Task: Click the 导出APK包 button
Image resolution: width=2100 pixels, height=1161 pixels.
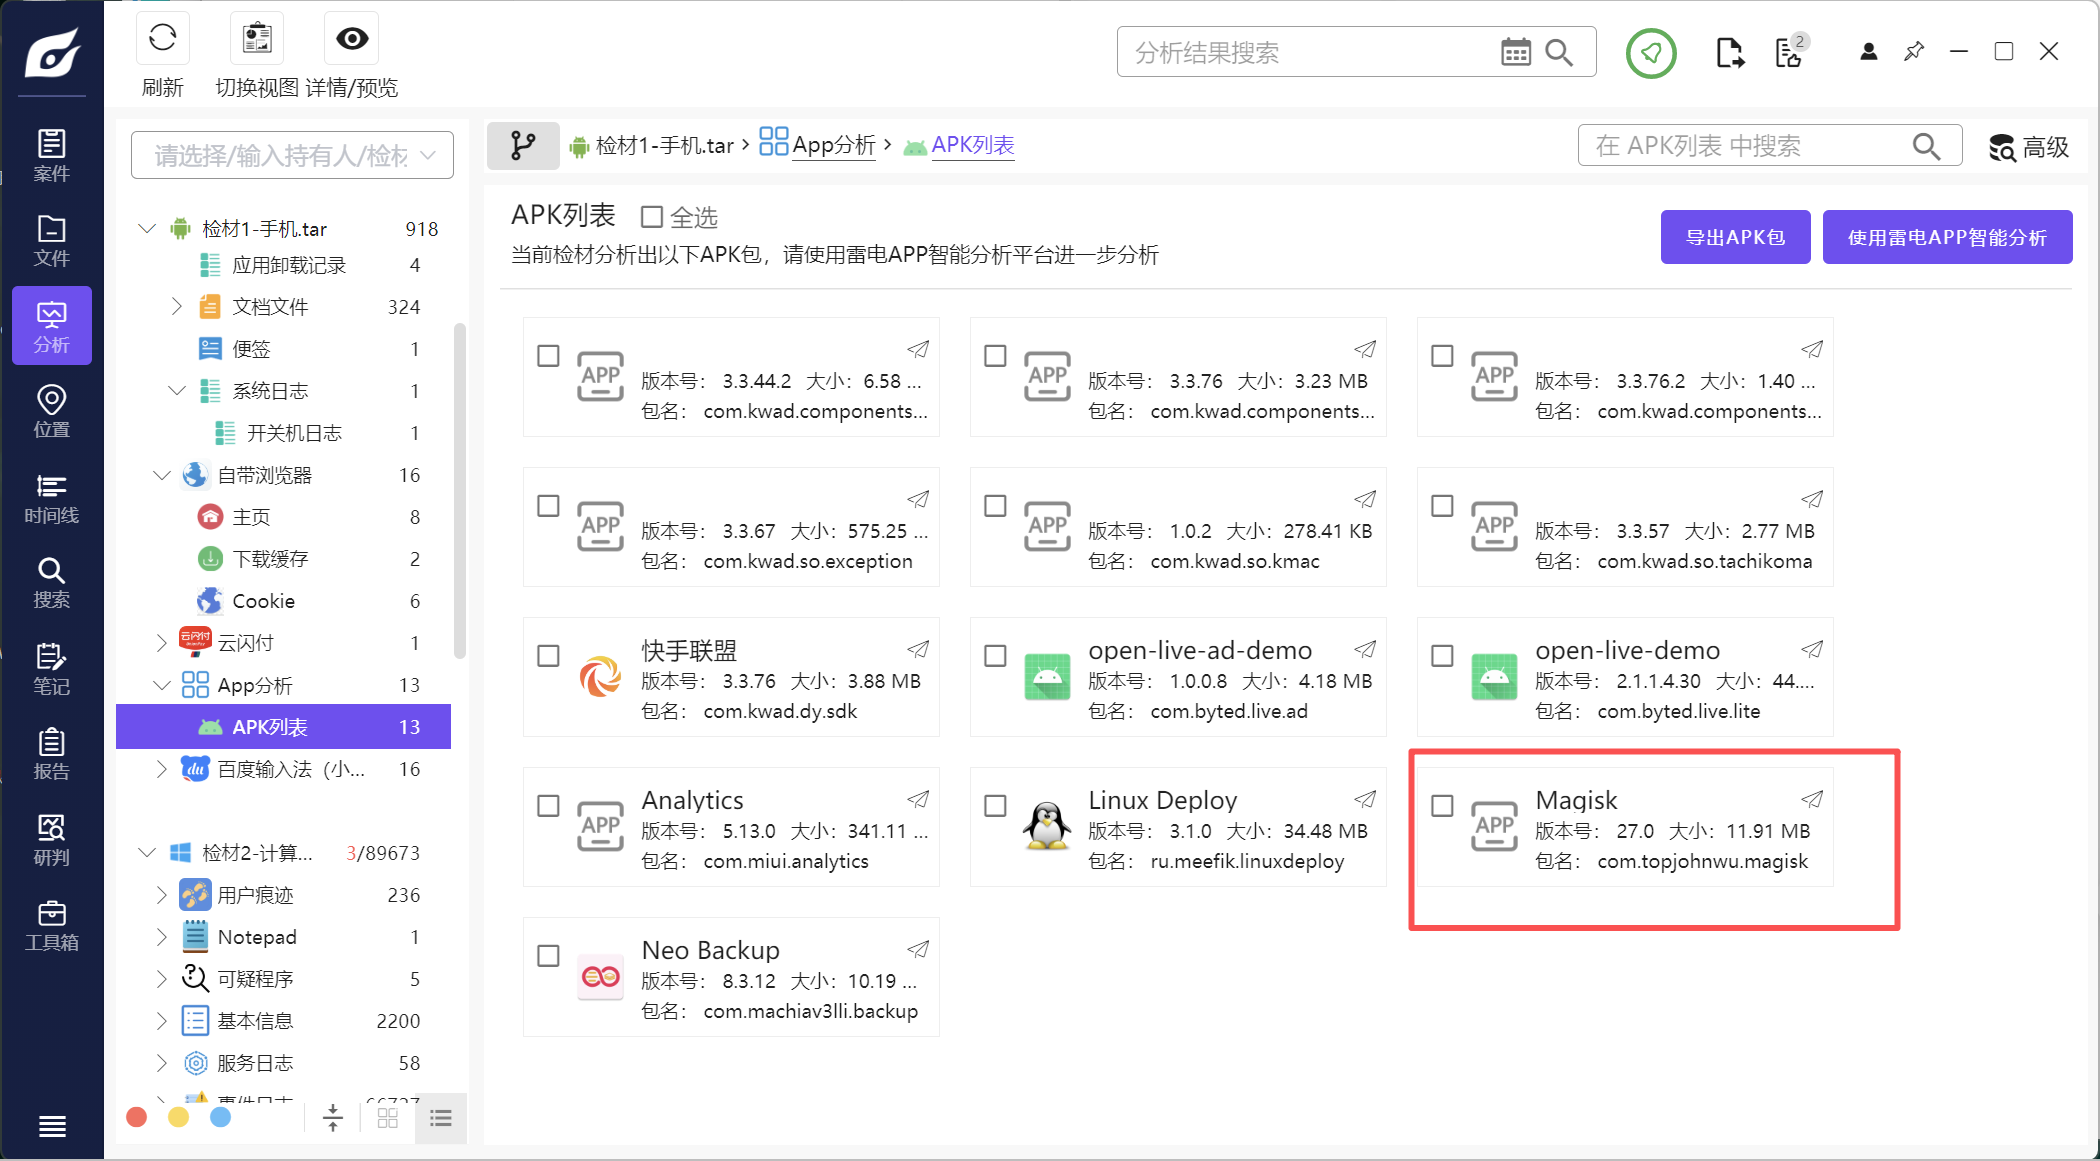Action: [x=1735, y=237]
